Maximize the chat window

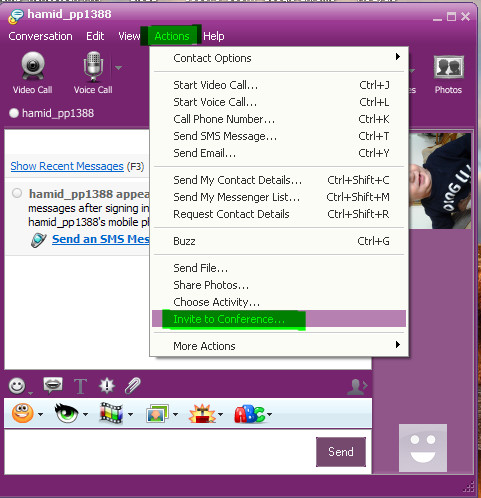point(451,17)
